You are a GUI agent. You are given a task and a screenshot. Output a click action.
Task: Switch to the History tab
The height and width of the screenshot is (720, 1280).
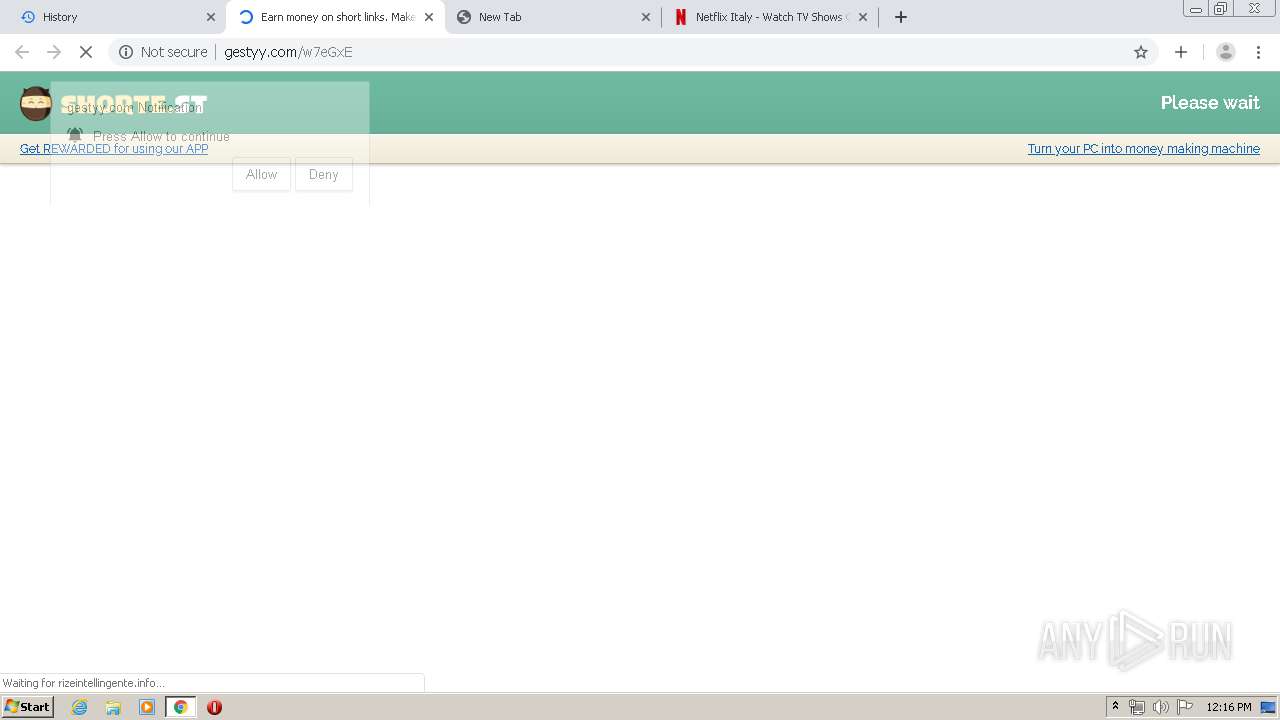pos(113,17)
